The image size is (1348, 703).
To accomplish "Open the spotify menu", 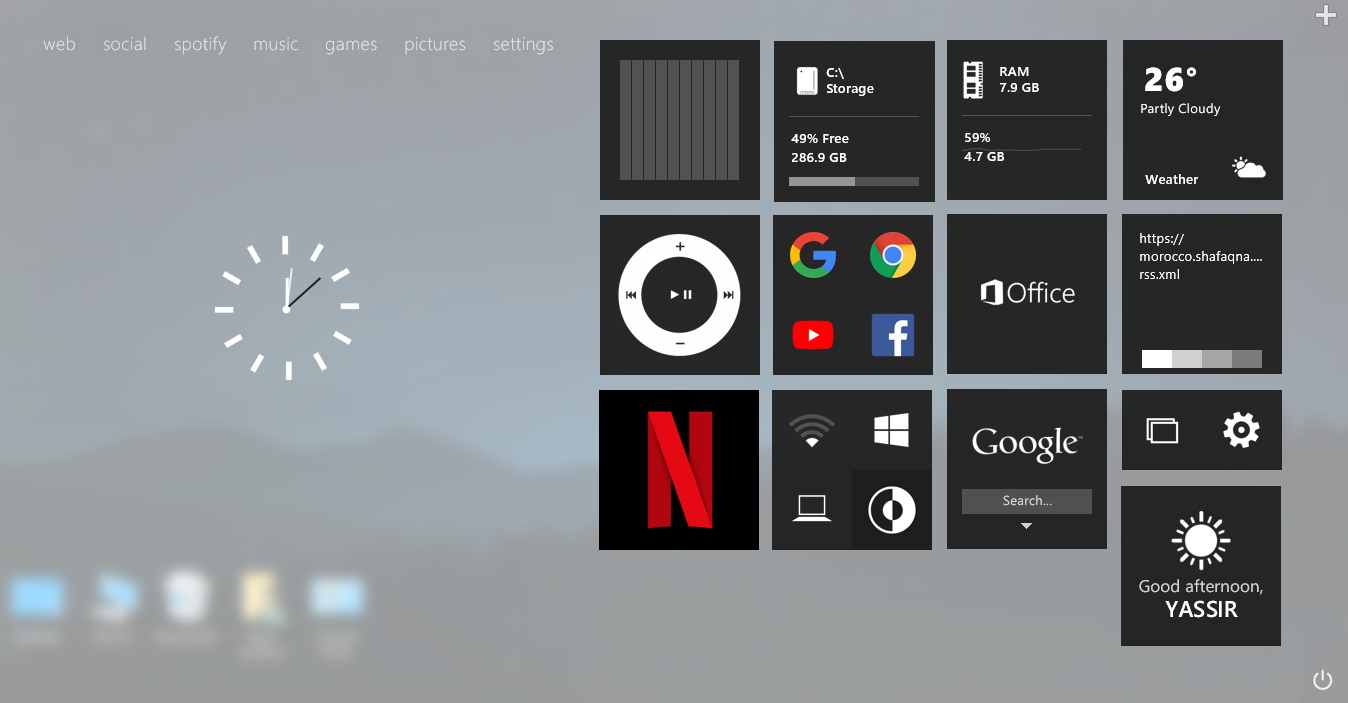I will pyautogui.click(x=200, y=44).
